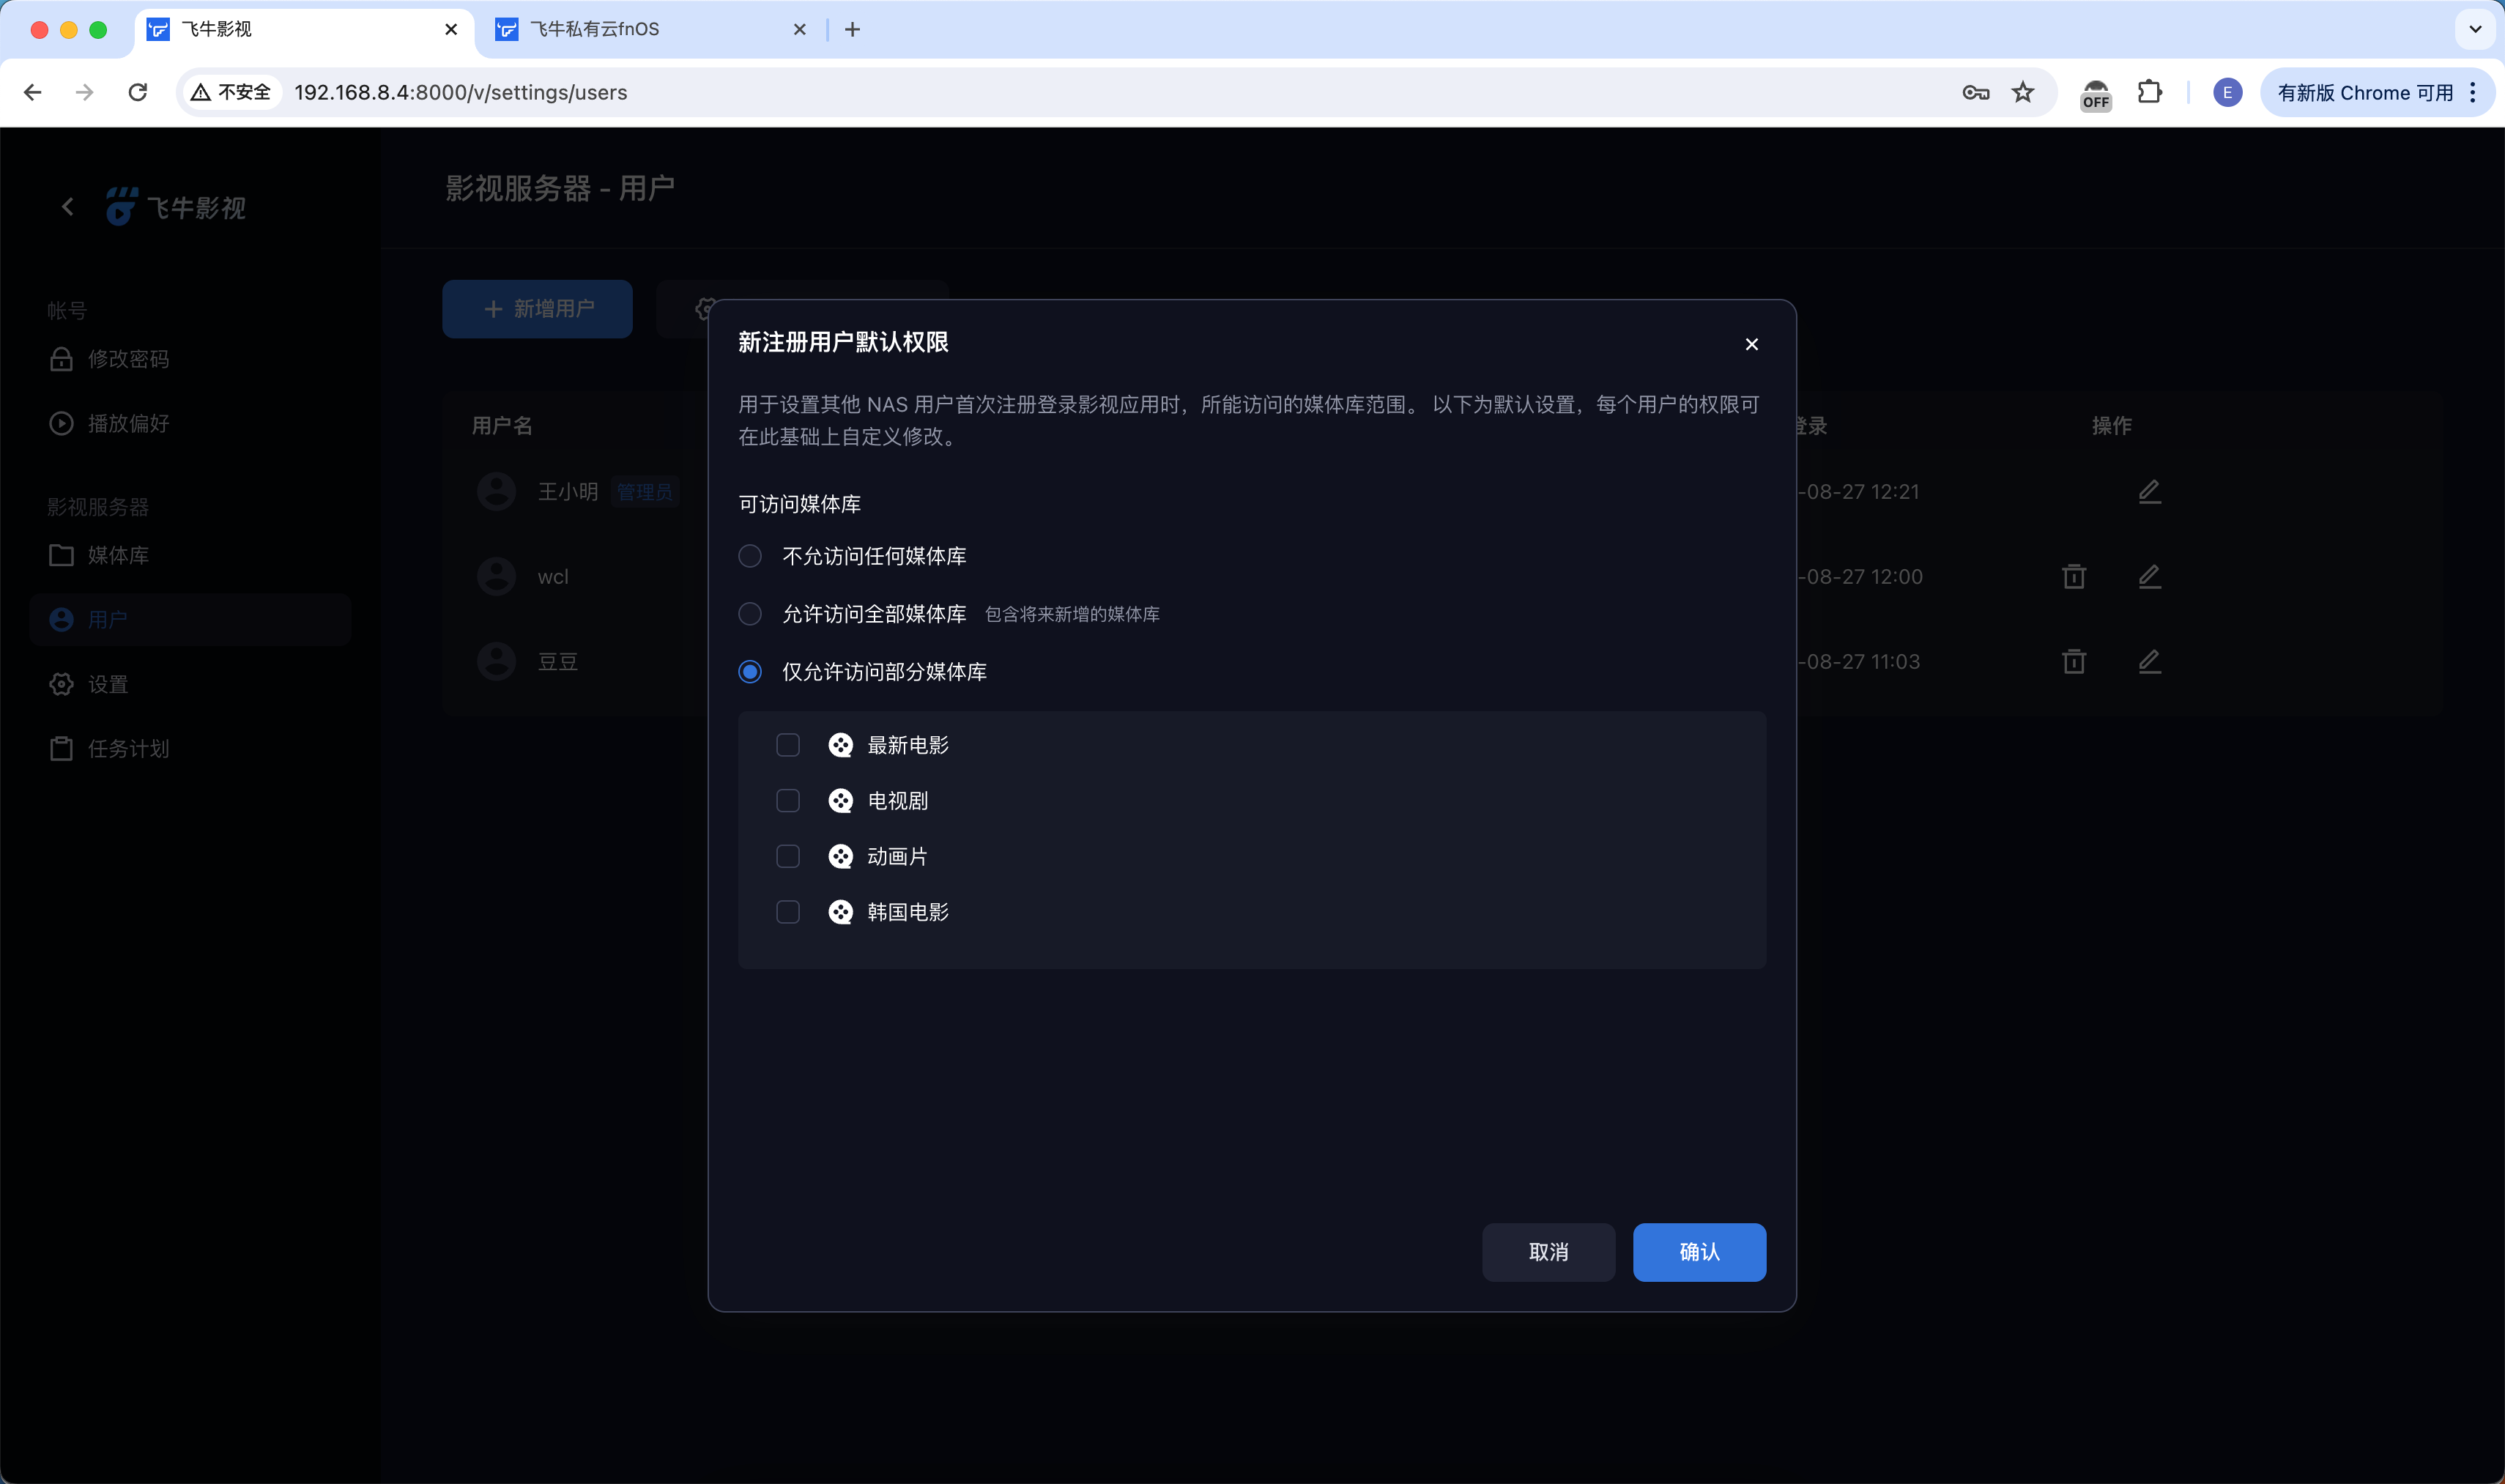The image size is (2505, 1484).
Task: Click the password key icon in address bar
Action: pyautogui.click(x=1975, y=92)
